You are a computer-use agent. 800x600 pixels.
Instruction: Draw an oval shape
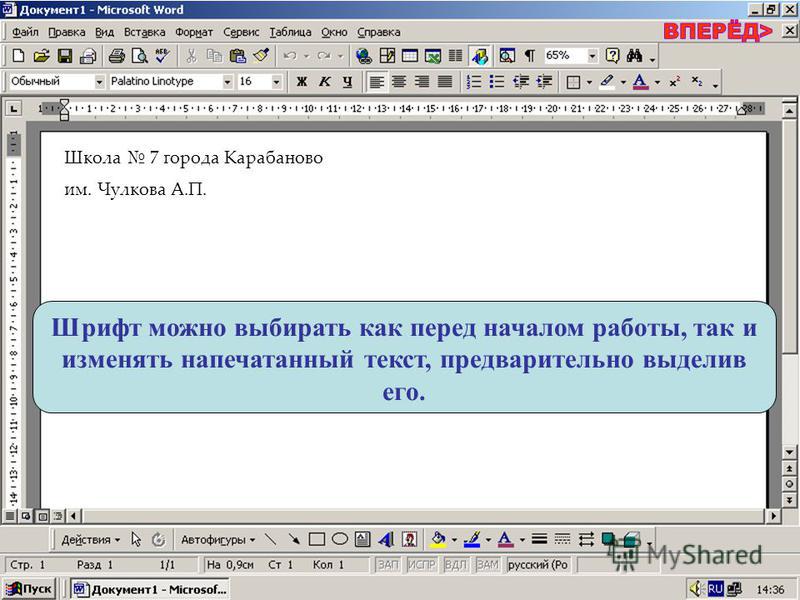point(340,539)
